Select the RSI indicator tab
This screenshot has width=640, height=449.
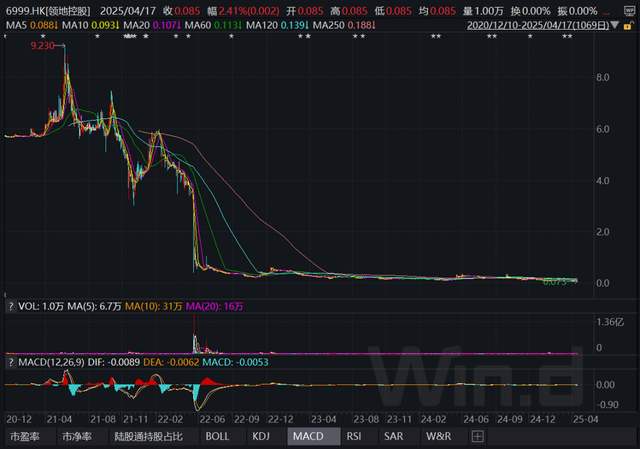pyautogui.click(x=354, y=436)
